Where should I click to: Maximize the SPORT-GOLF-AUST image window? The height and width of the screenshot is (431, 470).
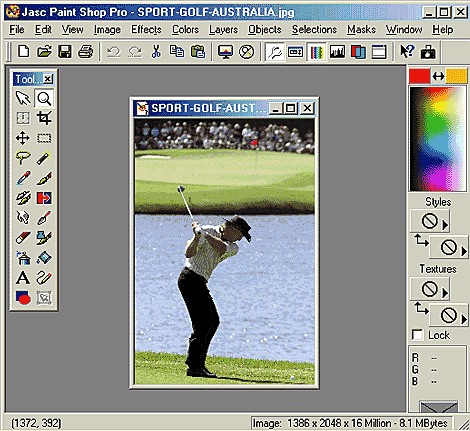[x=291, y=108]
